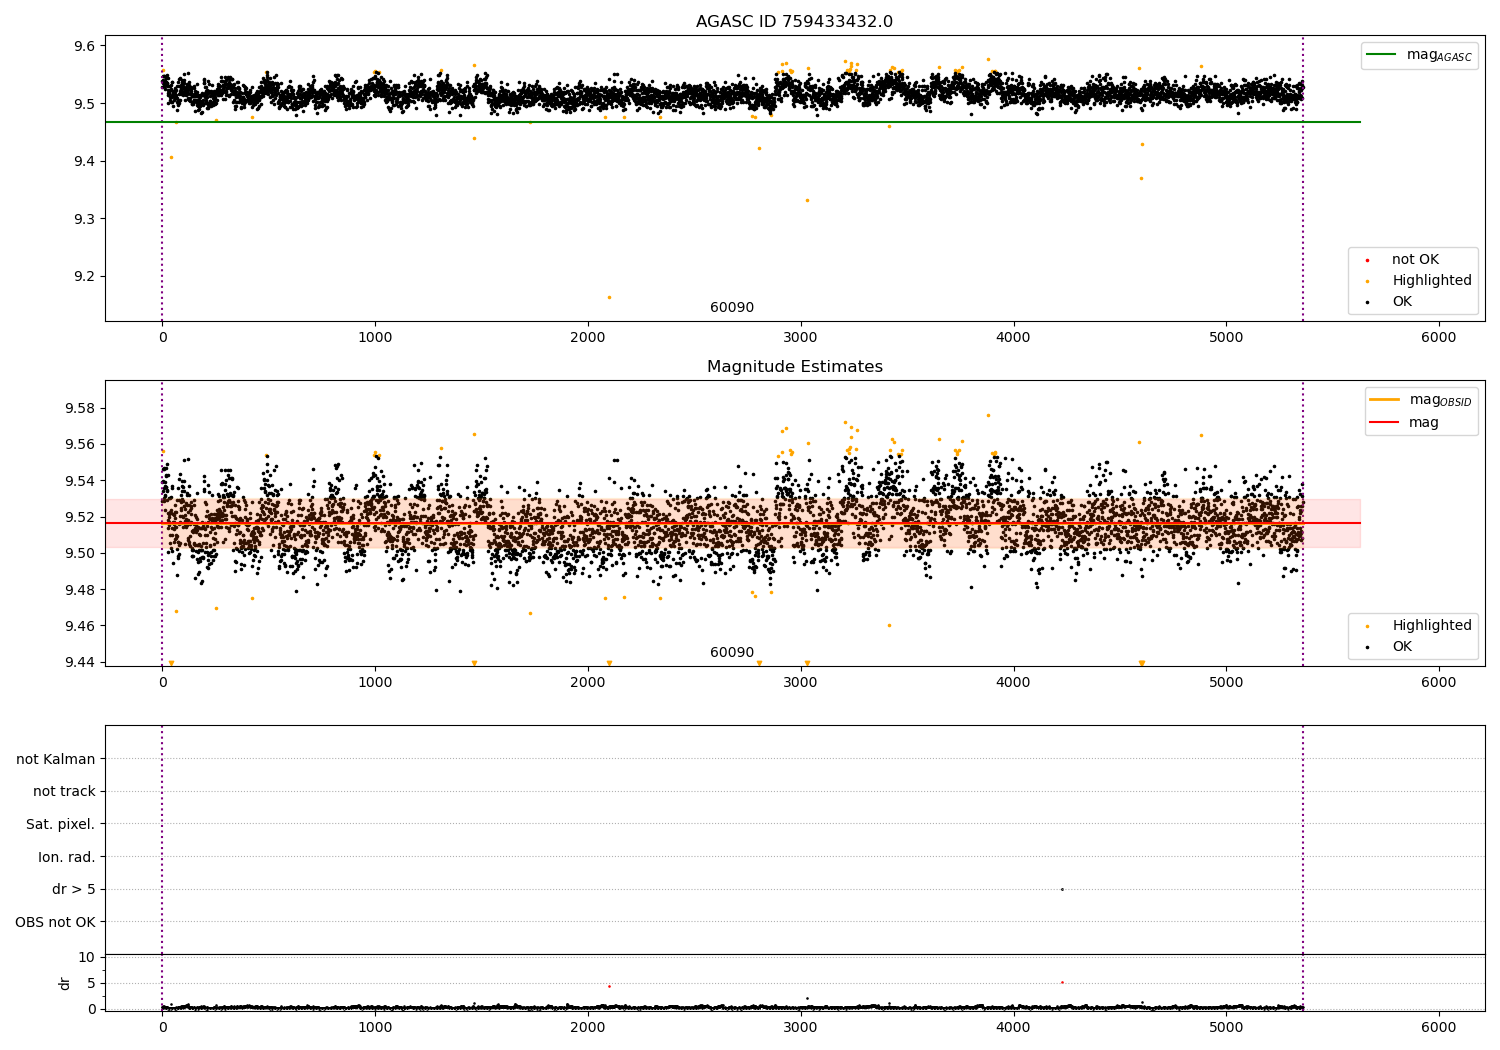Click the 6000 tick label under the top plot

[1439, 338]
